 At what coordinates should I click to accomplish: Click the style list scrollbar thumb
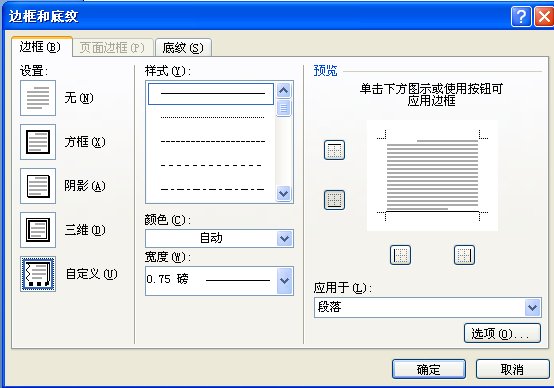[284, 108]
